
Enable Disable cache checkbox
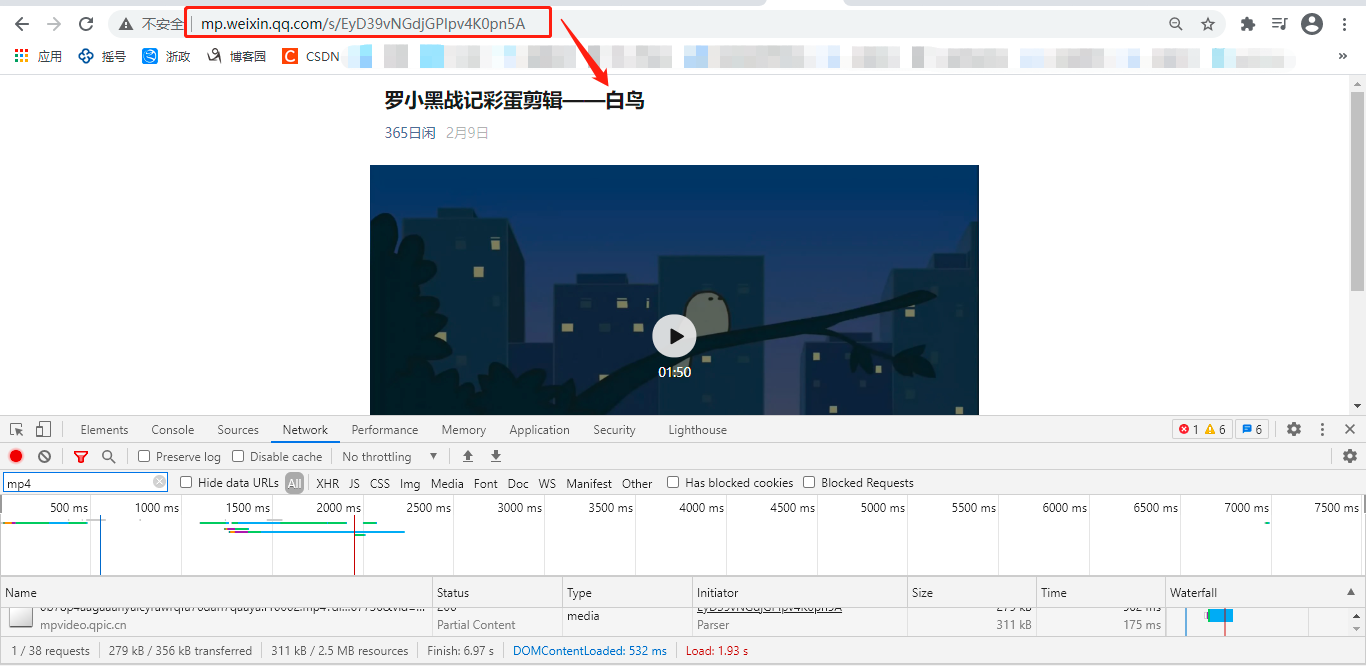[238, 456]
